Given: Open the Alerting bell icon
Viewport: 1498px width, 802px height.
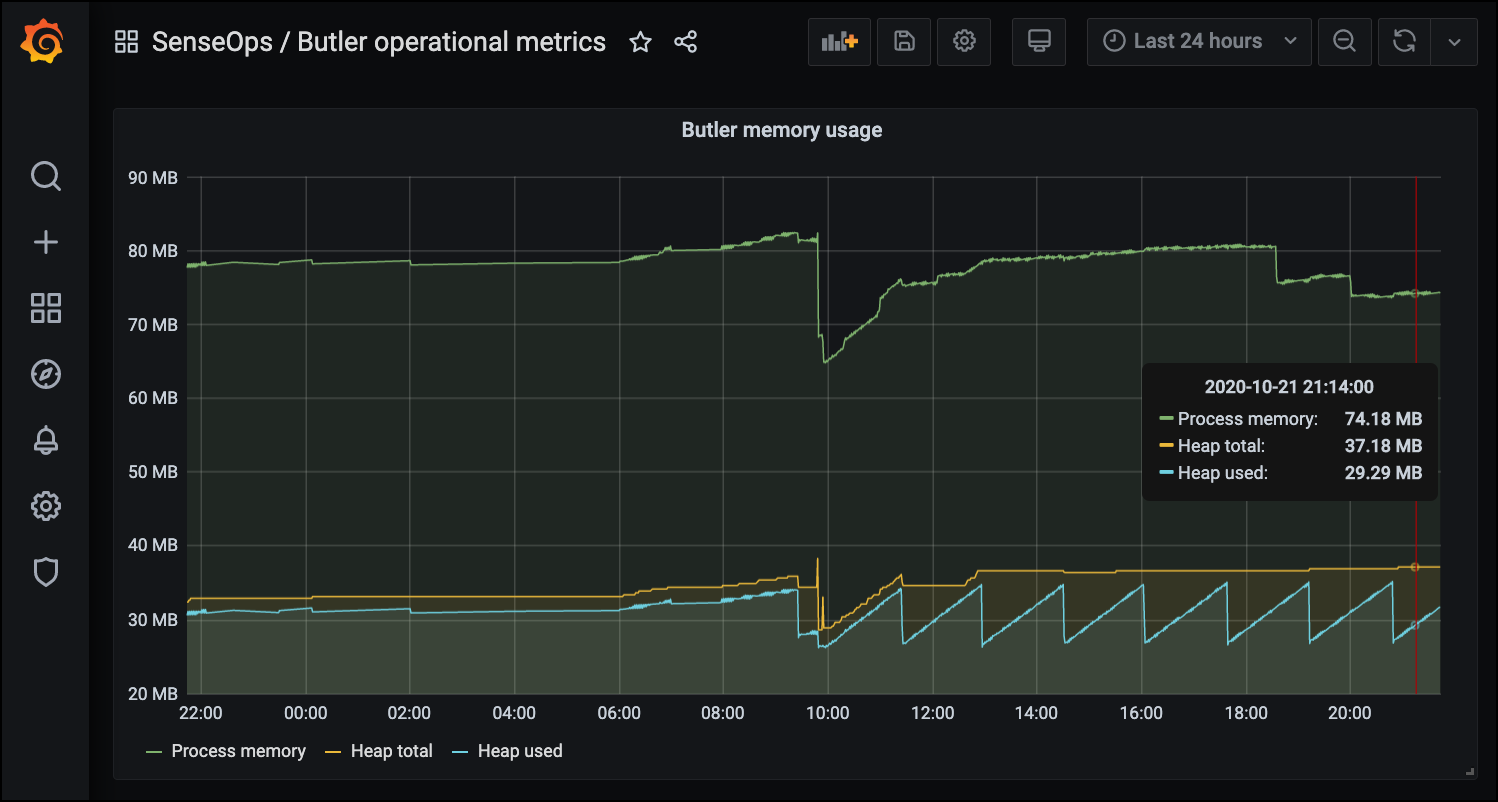Looking at the screenshot, I should tap(46, 440).
